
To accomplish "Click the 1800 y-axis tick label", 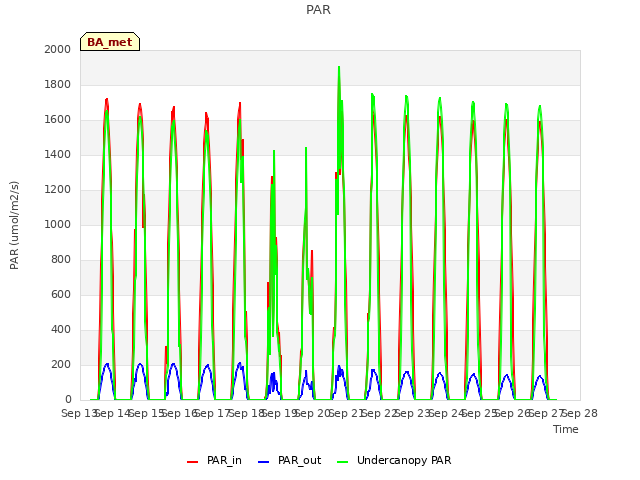I will pos(58,84).
